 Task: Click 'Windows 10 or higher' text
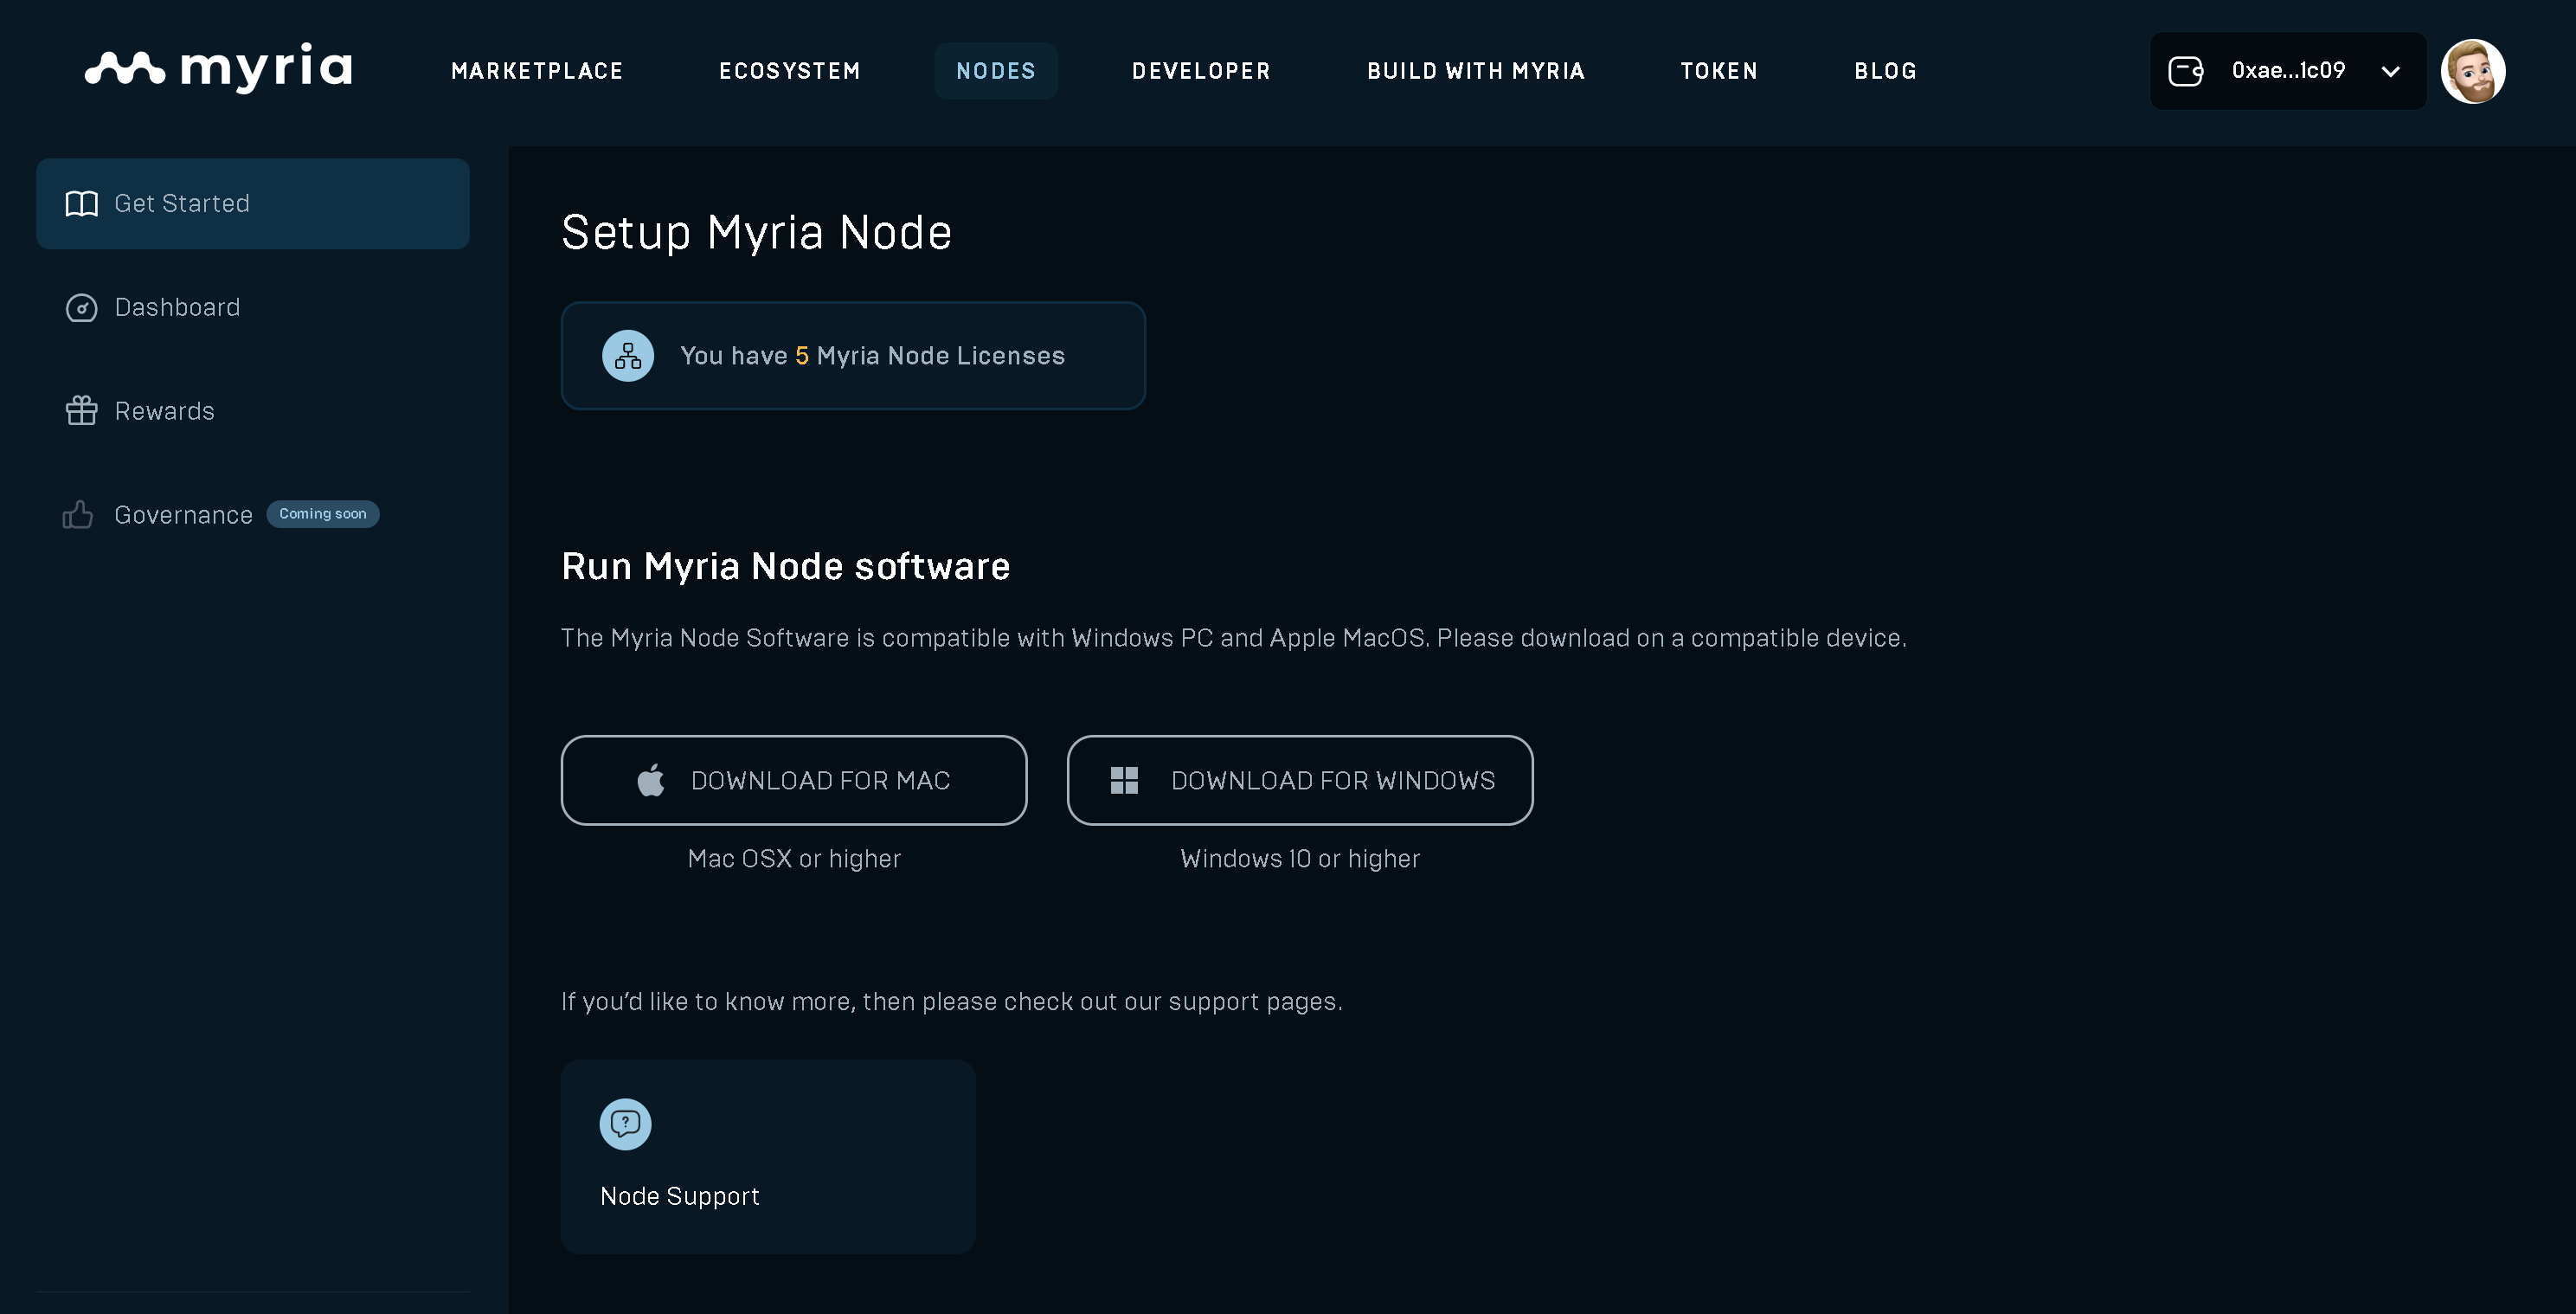(x=1300, y=859)
